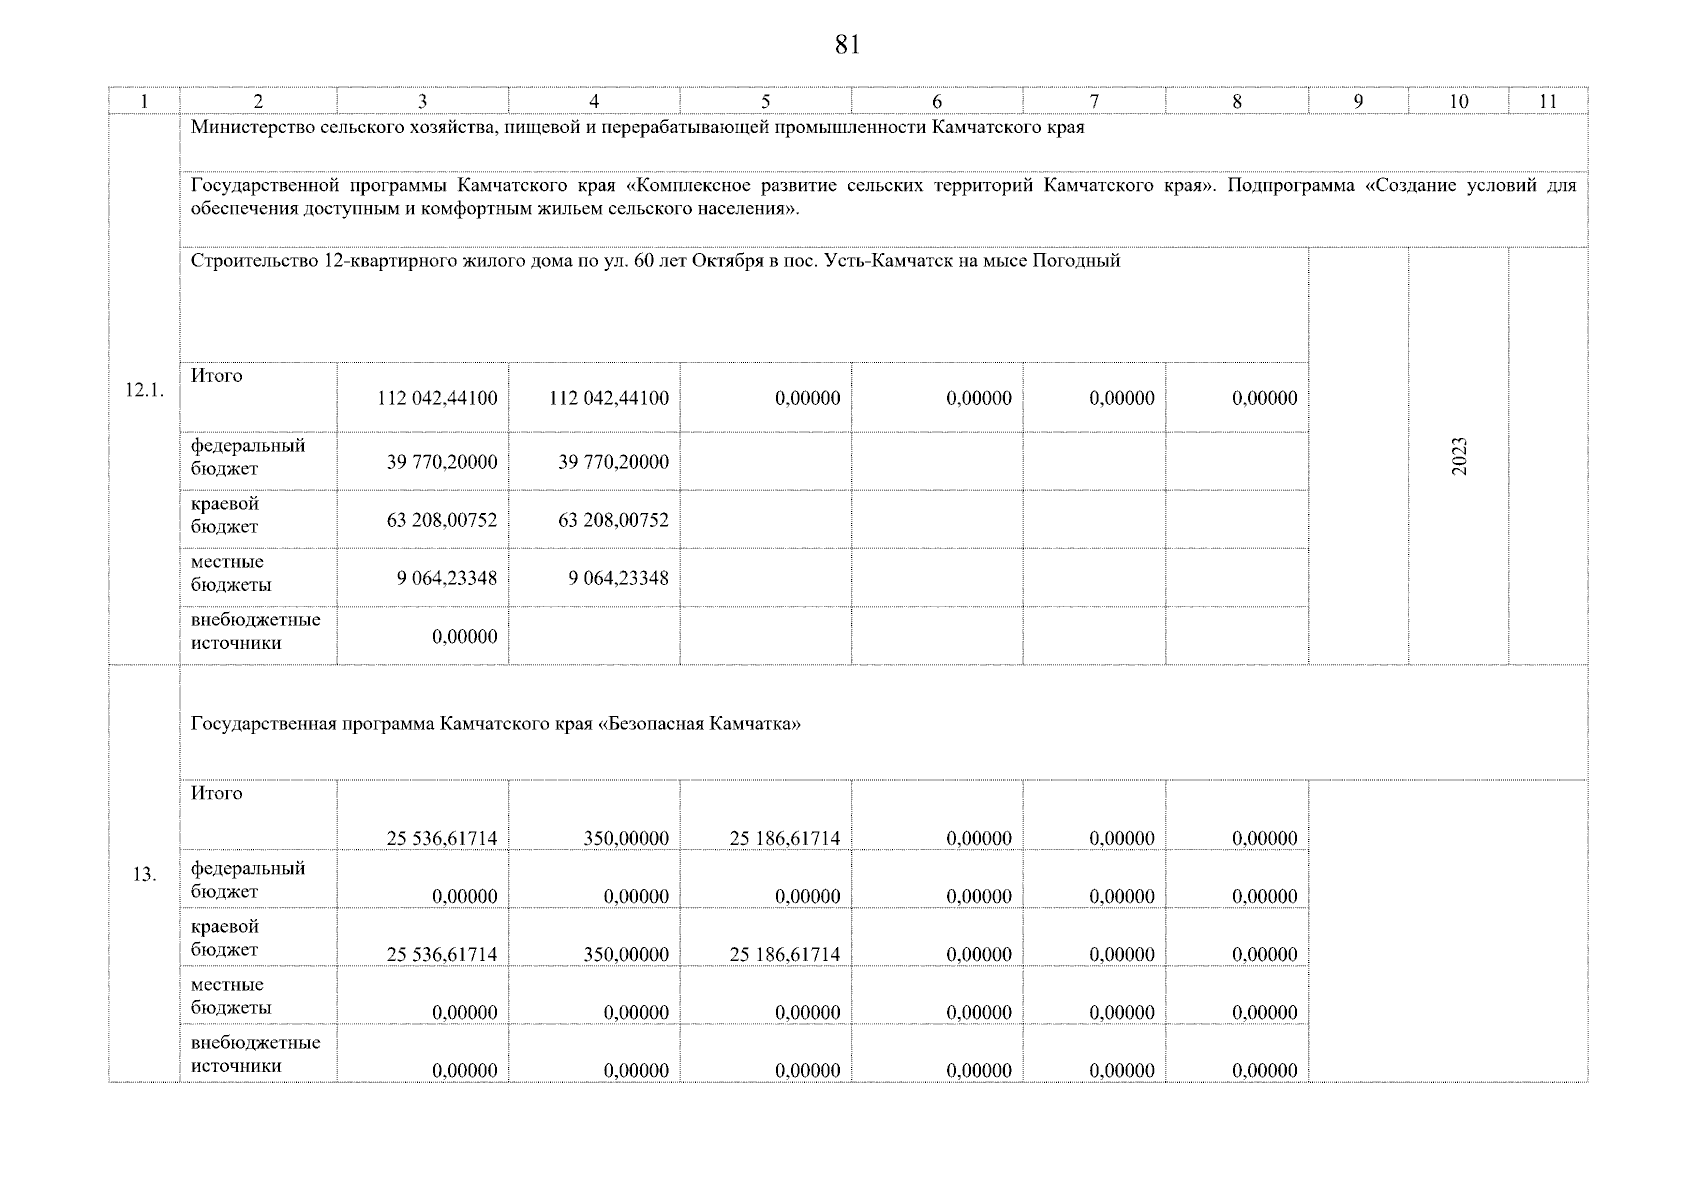Click row number 13. cell
The width and height of the screenshot is (1697, 1200).
coord(143,875)
